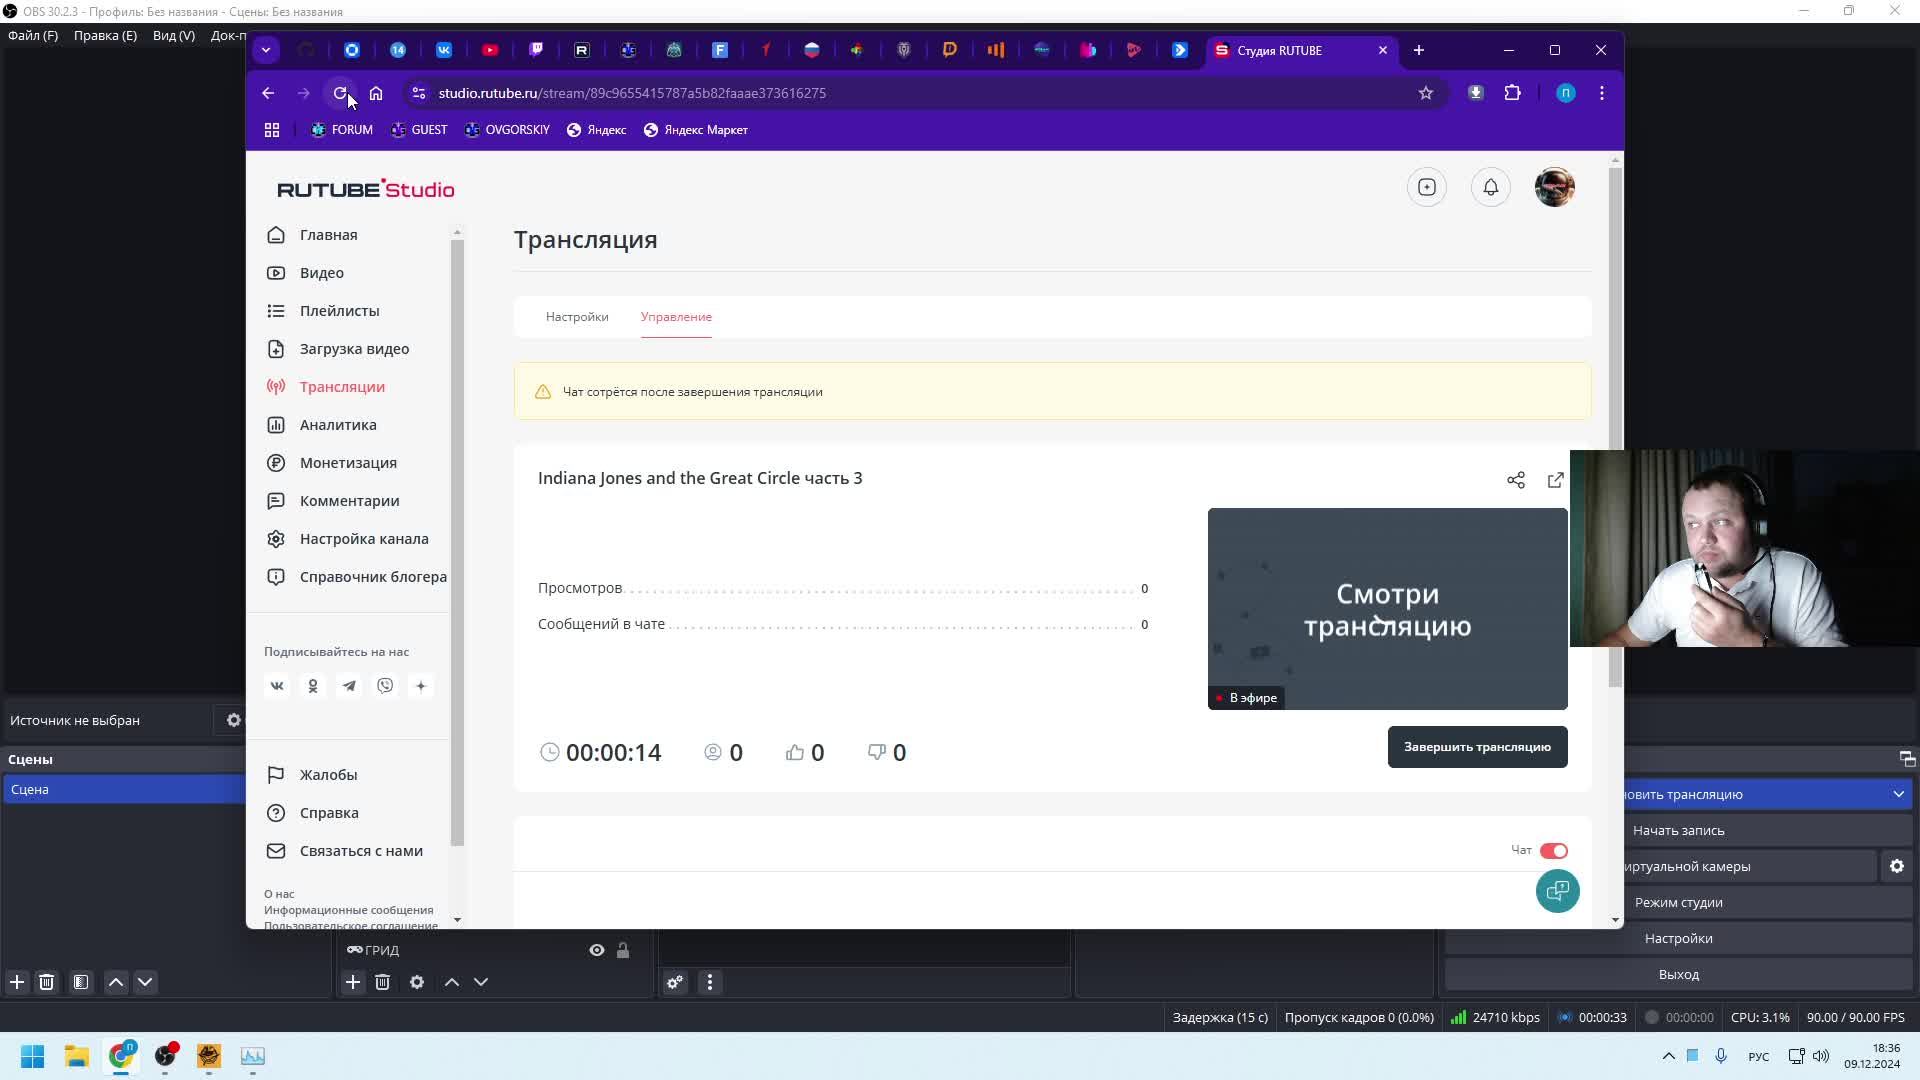The image size is (1920, 1080).
Task: Toggle lock on the ГРИД source
Action: (623, 950)
